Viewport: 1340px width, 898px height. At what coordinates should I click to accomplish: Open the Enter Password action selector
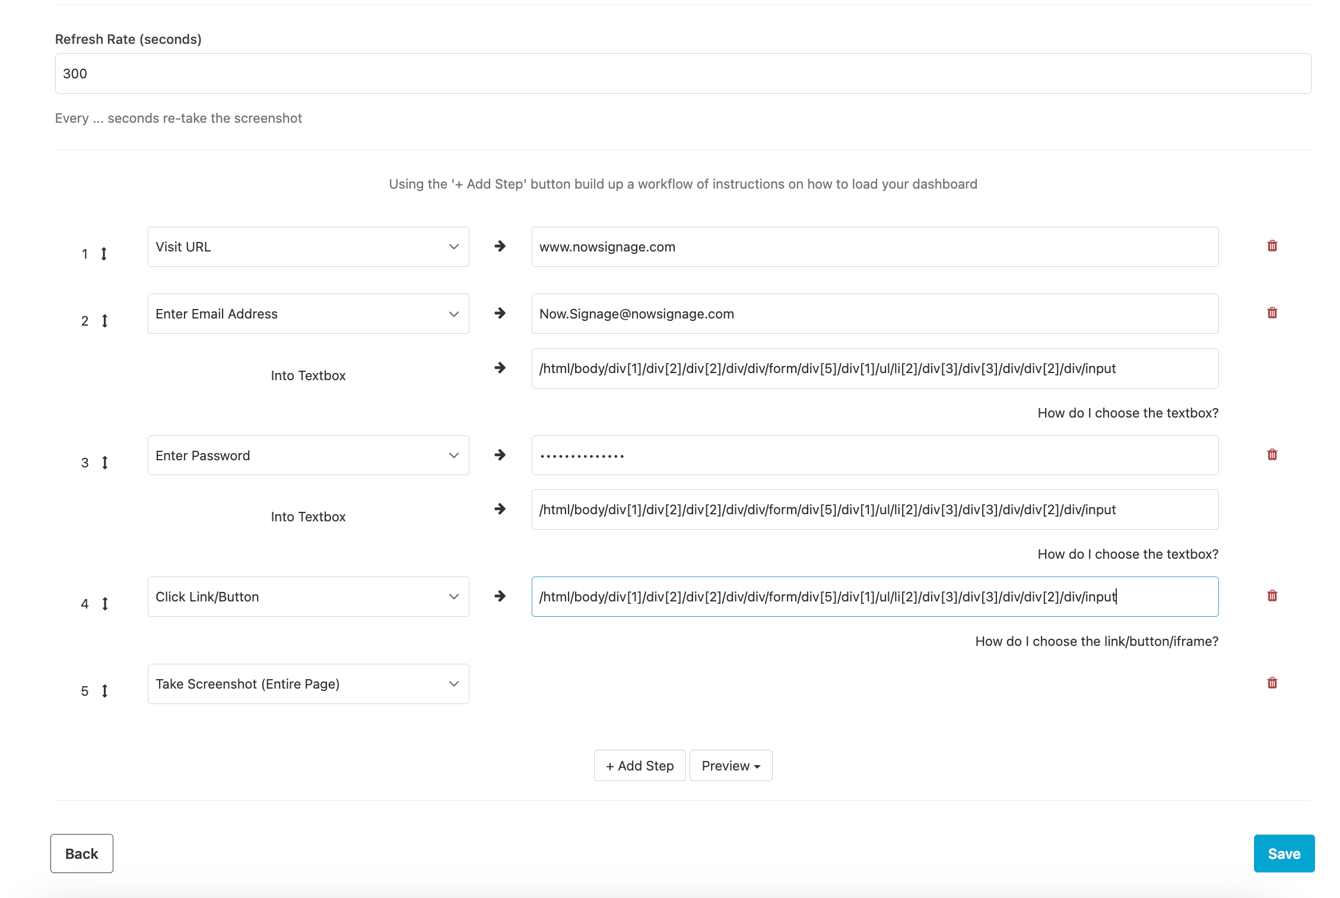coord(308,455)
